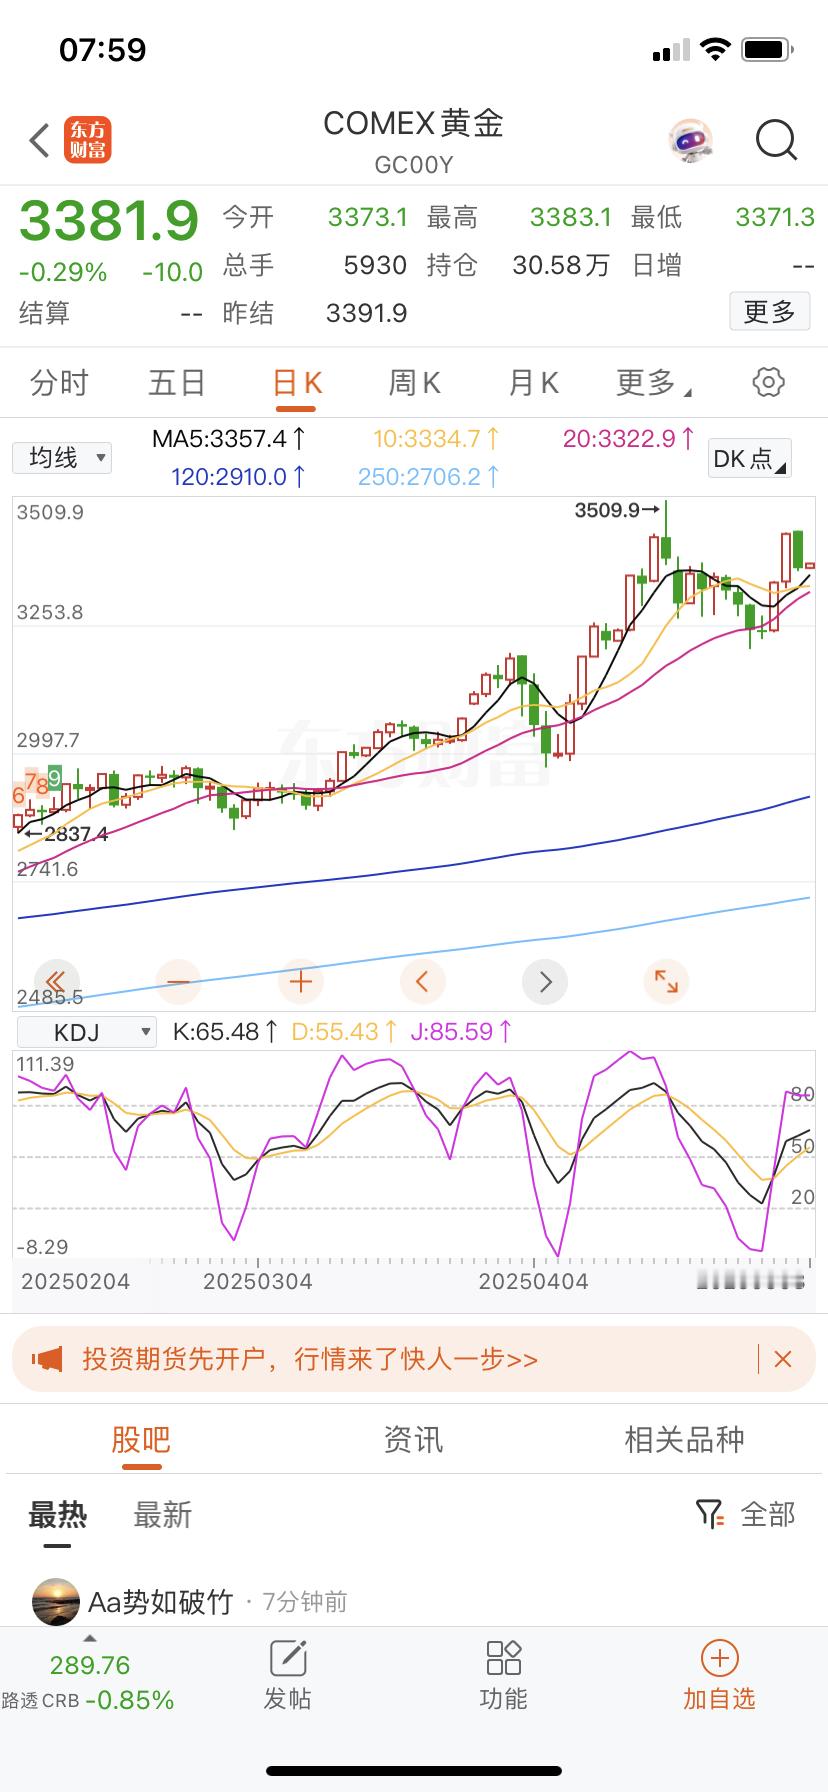Expand chart to fullscreen
The image size is (828, 1792).
click(666, 982)
